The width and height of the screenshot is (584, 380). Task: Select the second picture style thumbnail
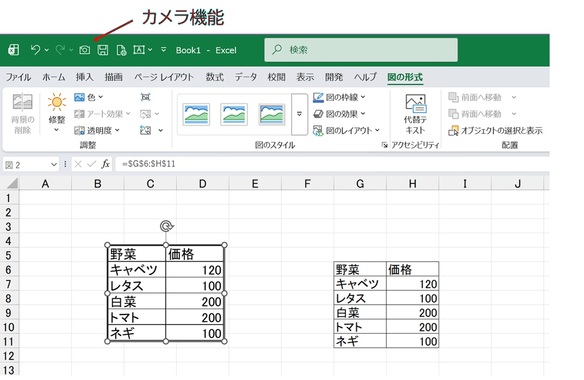[234, 114]
